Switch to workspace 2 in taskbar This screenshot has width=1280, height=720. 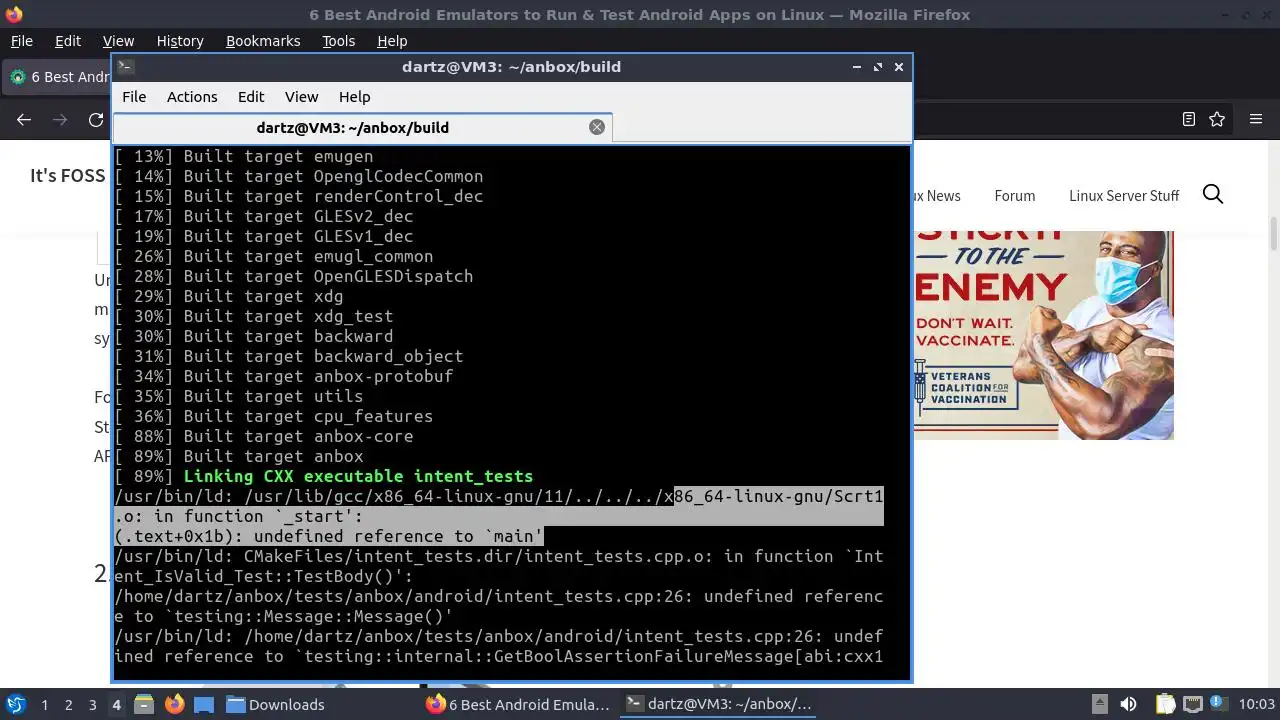(x=68, y=704)
